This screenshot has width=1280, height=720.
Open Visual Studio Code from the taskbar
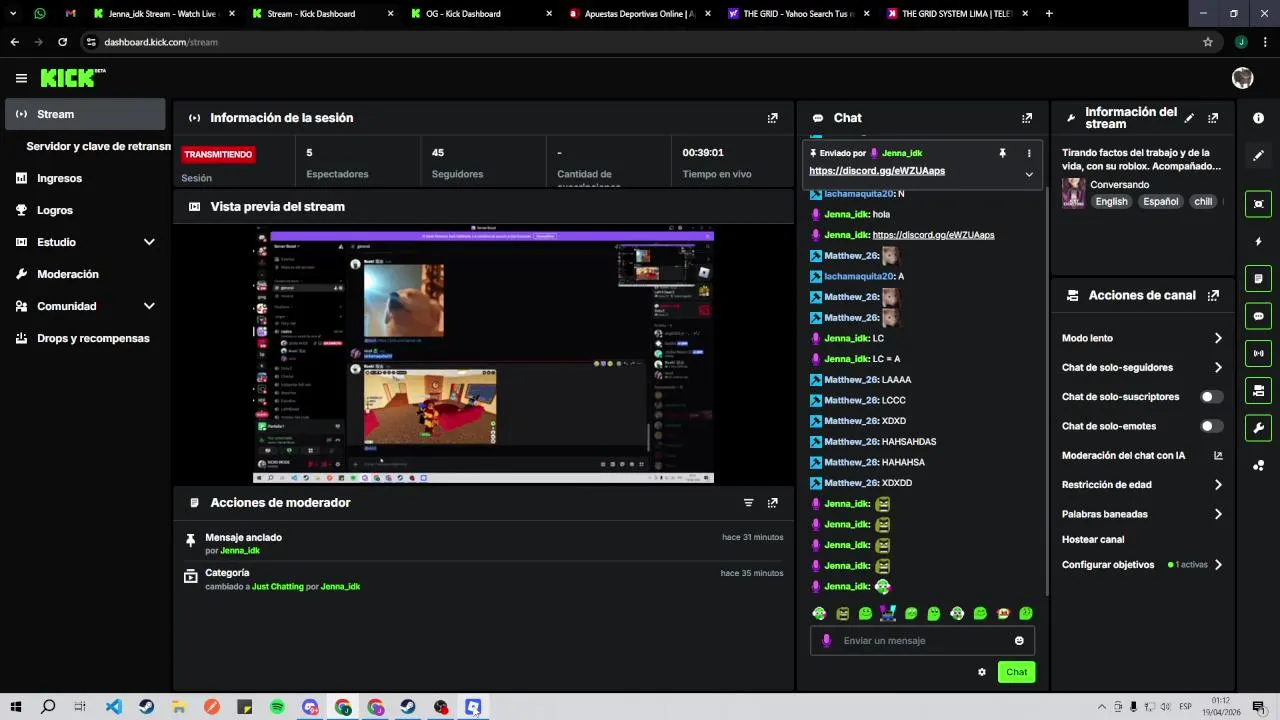click(114, 707)
